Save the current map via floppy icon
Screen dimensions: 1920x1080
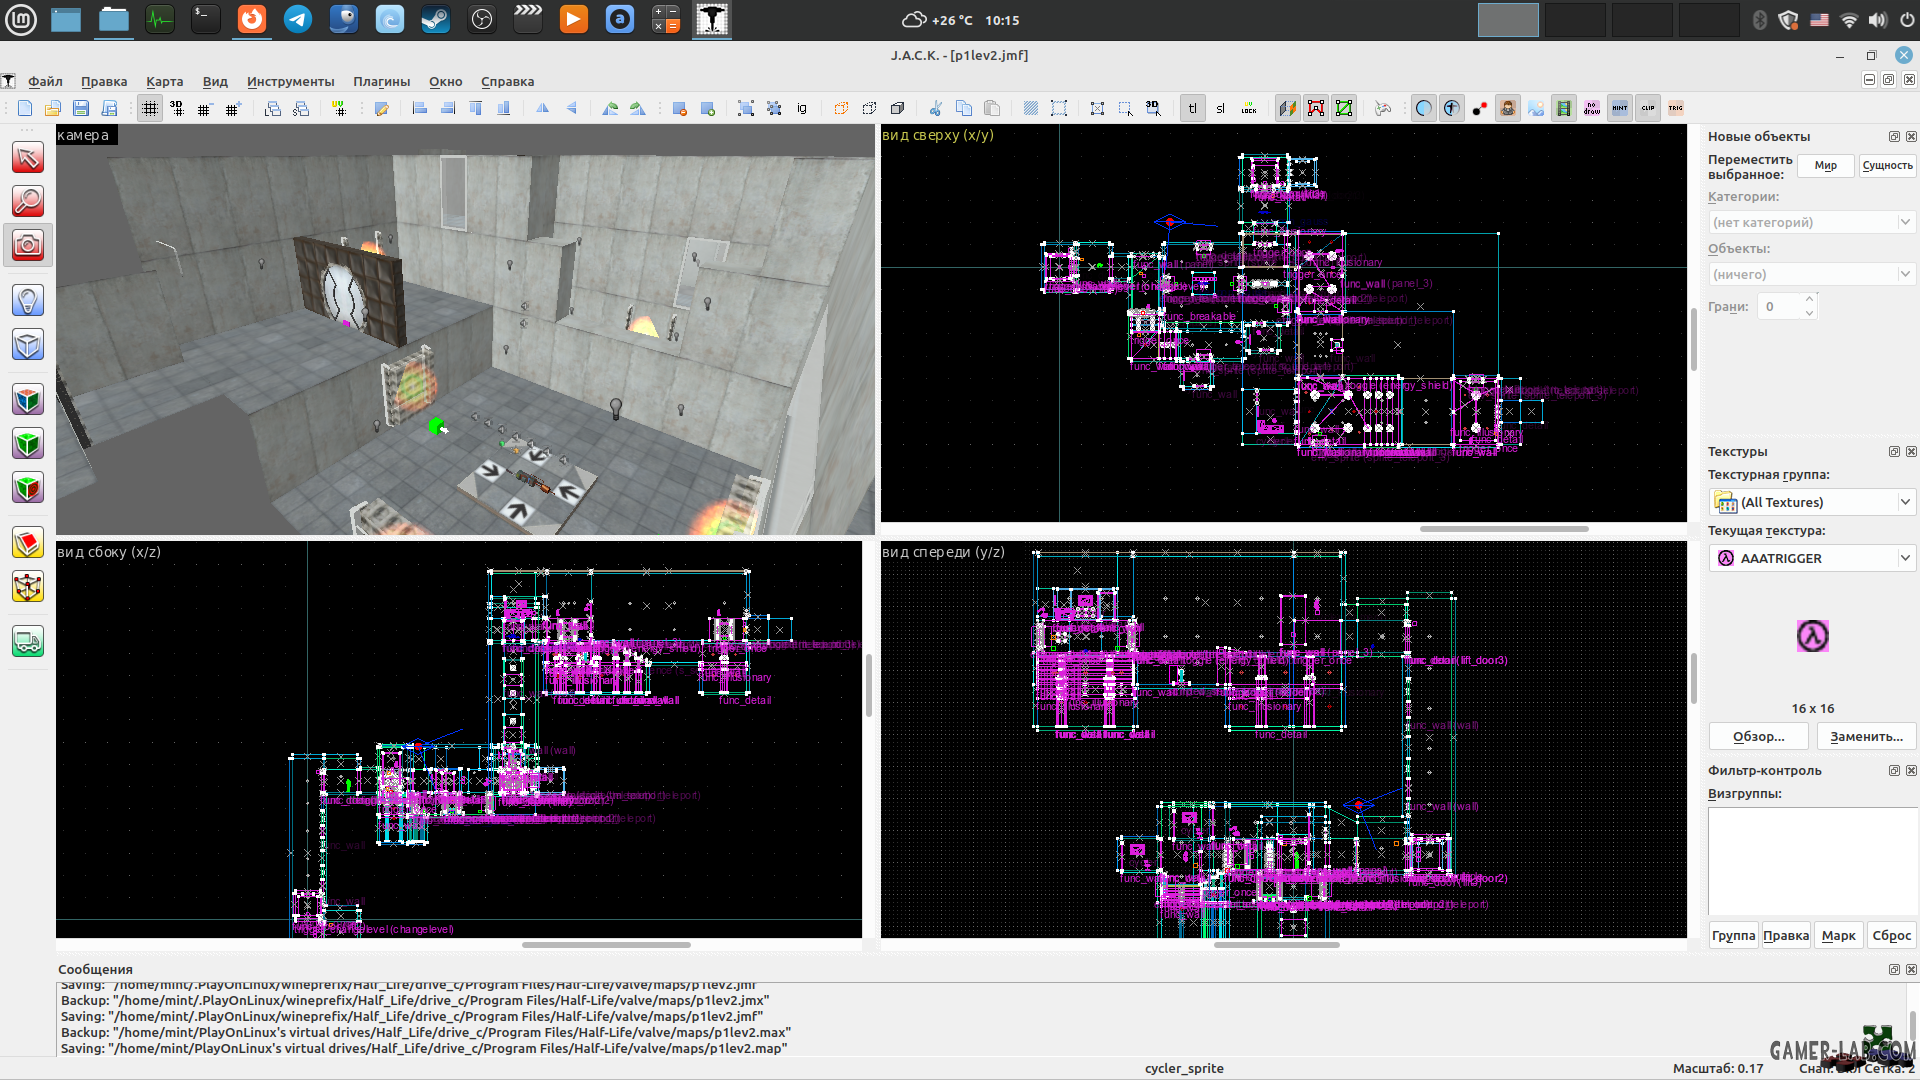coord(81,109)
